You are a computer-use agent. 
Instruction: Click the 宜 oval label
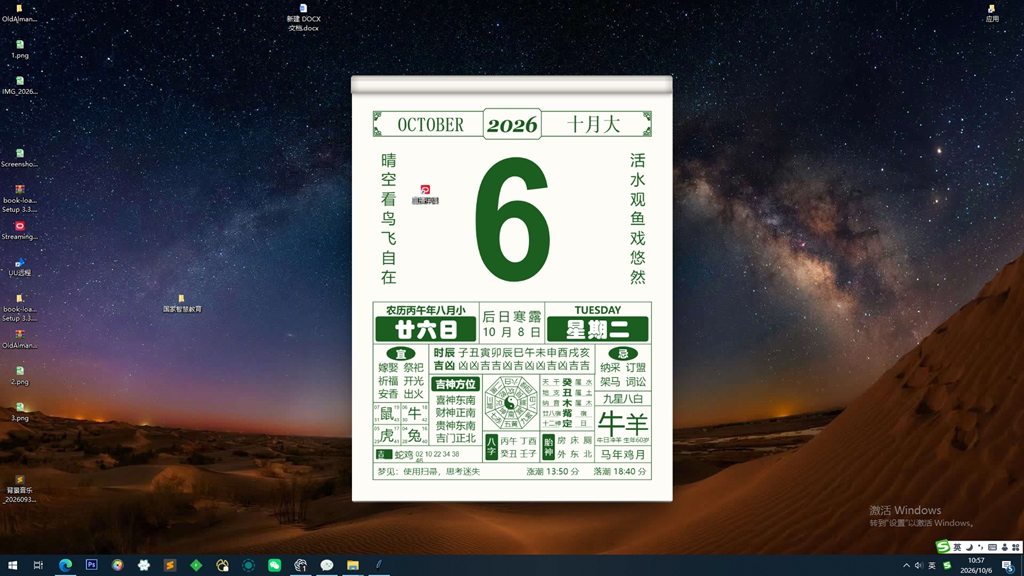point(401,353)
